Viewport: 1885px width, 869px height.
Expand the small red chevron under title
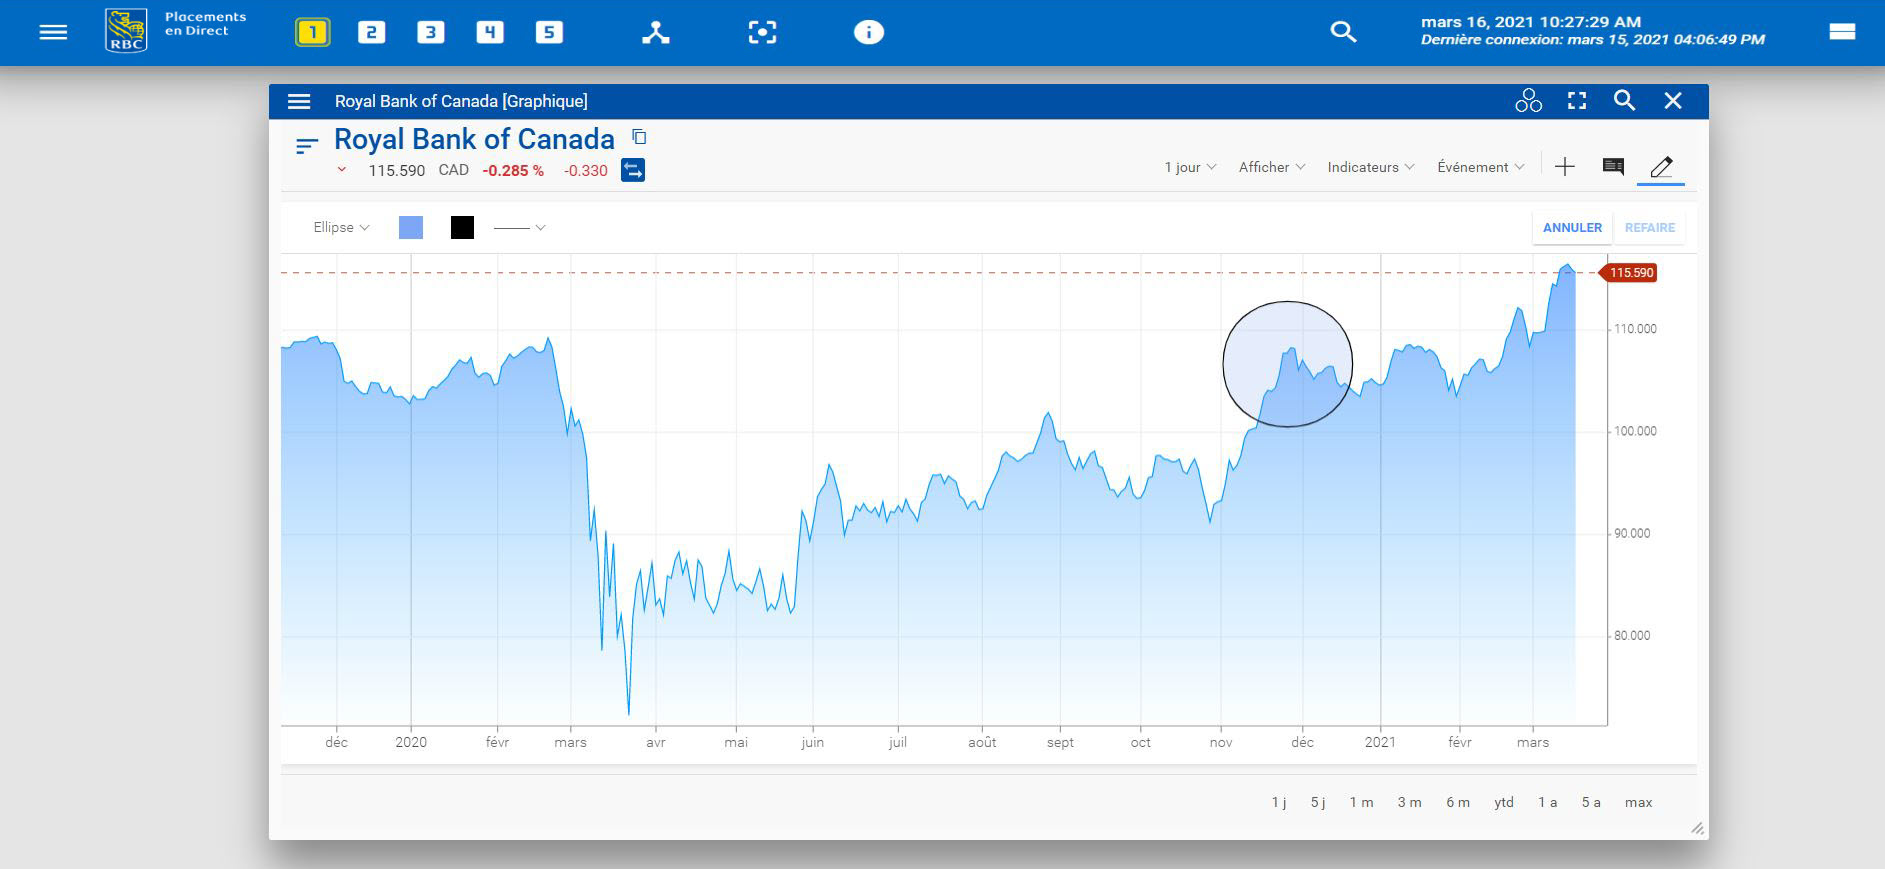[342, 170]
